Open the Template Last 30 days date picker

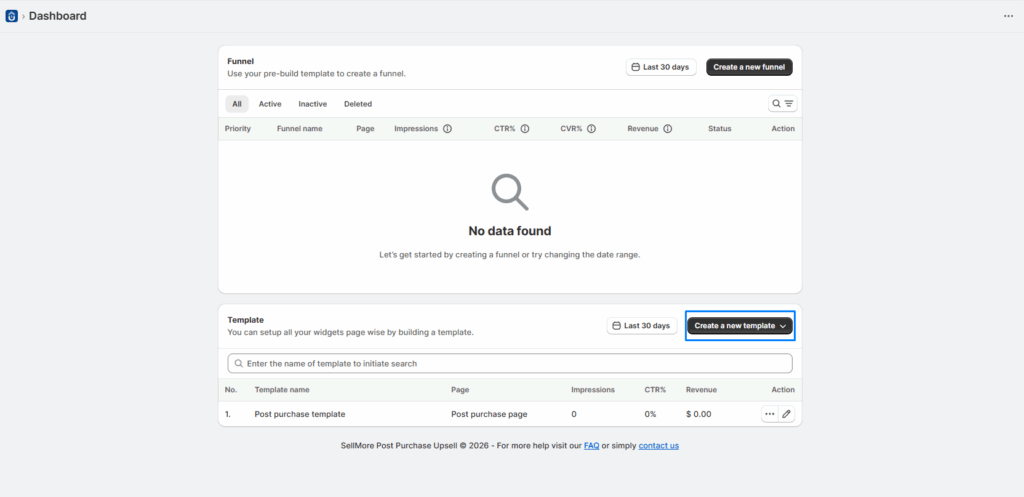click(x=642, y=326)
